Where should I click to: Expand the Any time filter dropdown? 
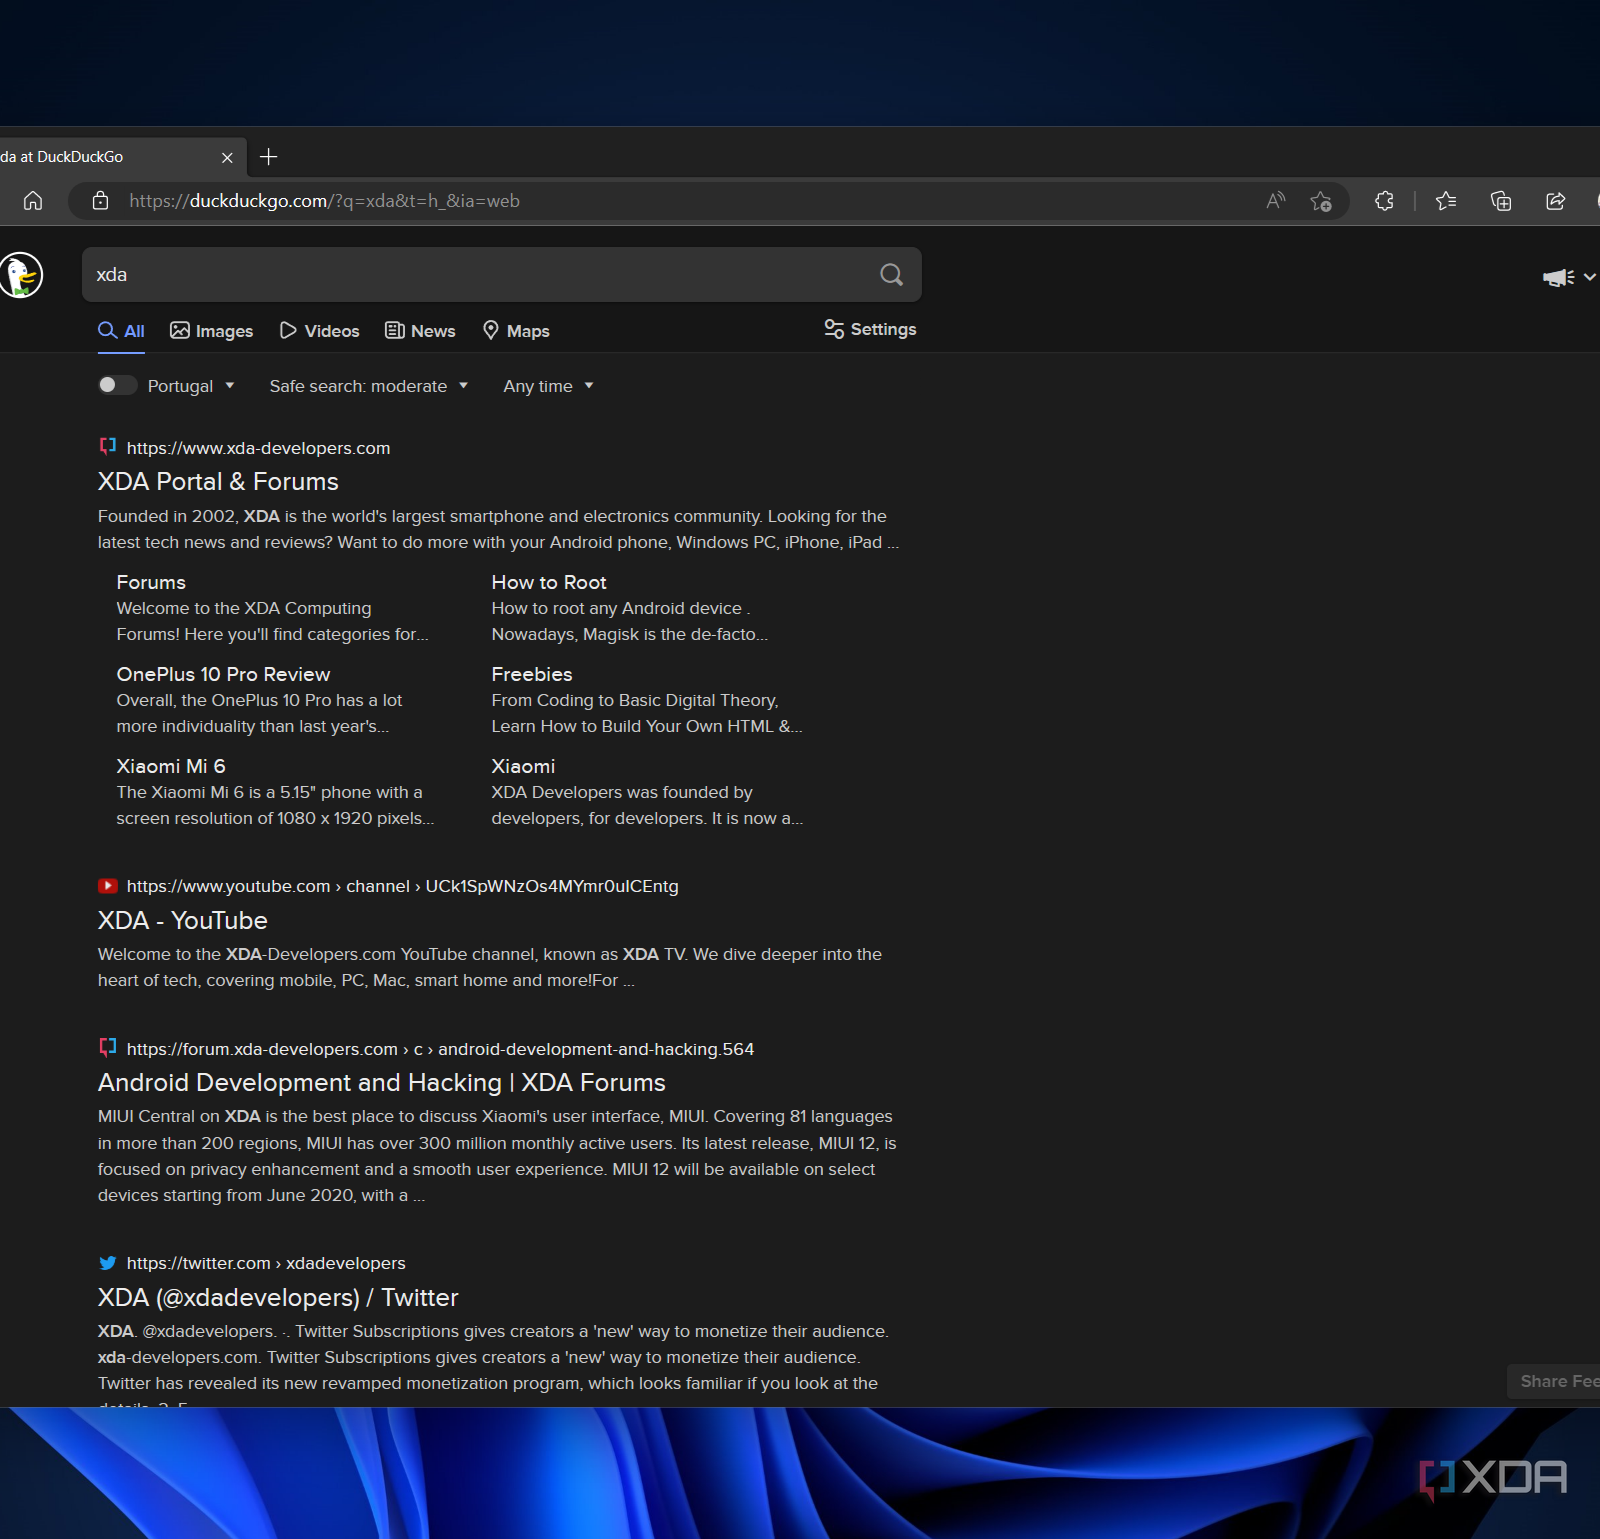[x=548, y=386]
